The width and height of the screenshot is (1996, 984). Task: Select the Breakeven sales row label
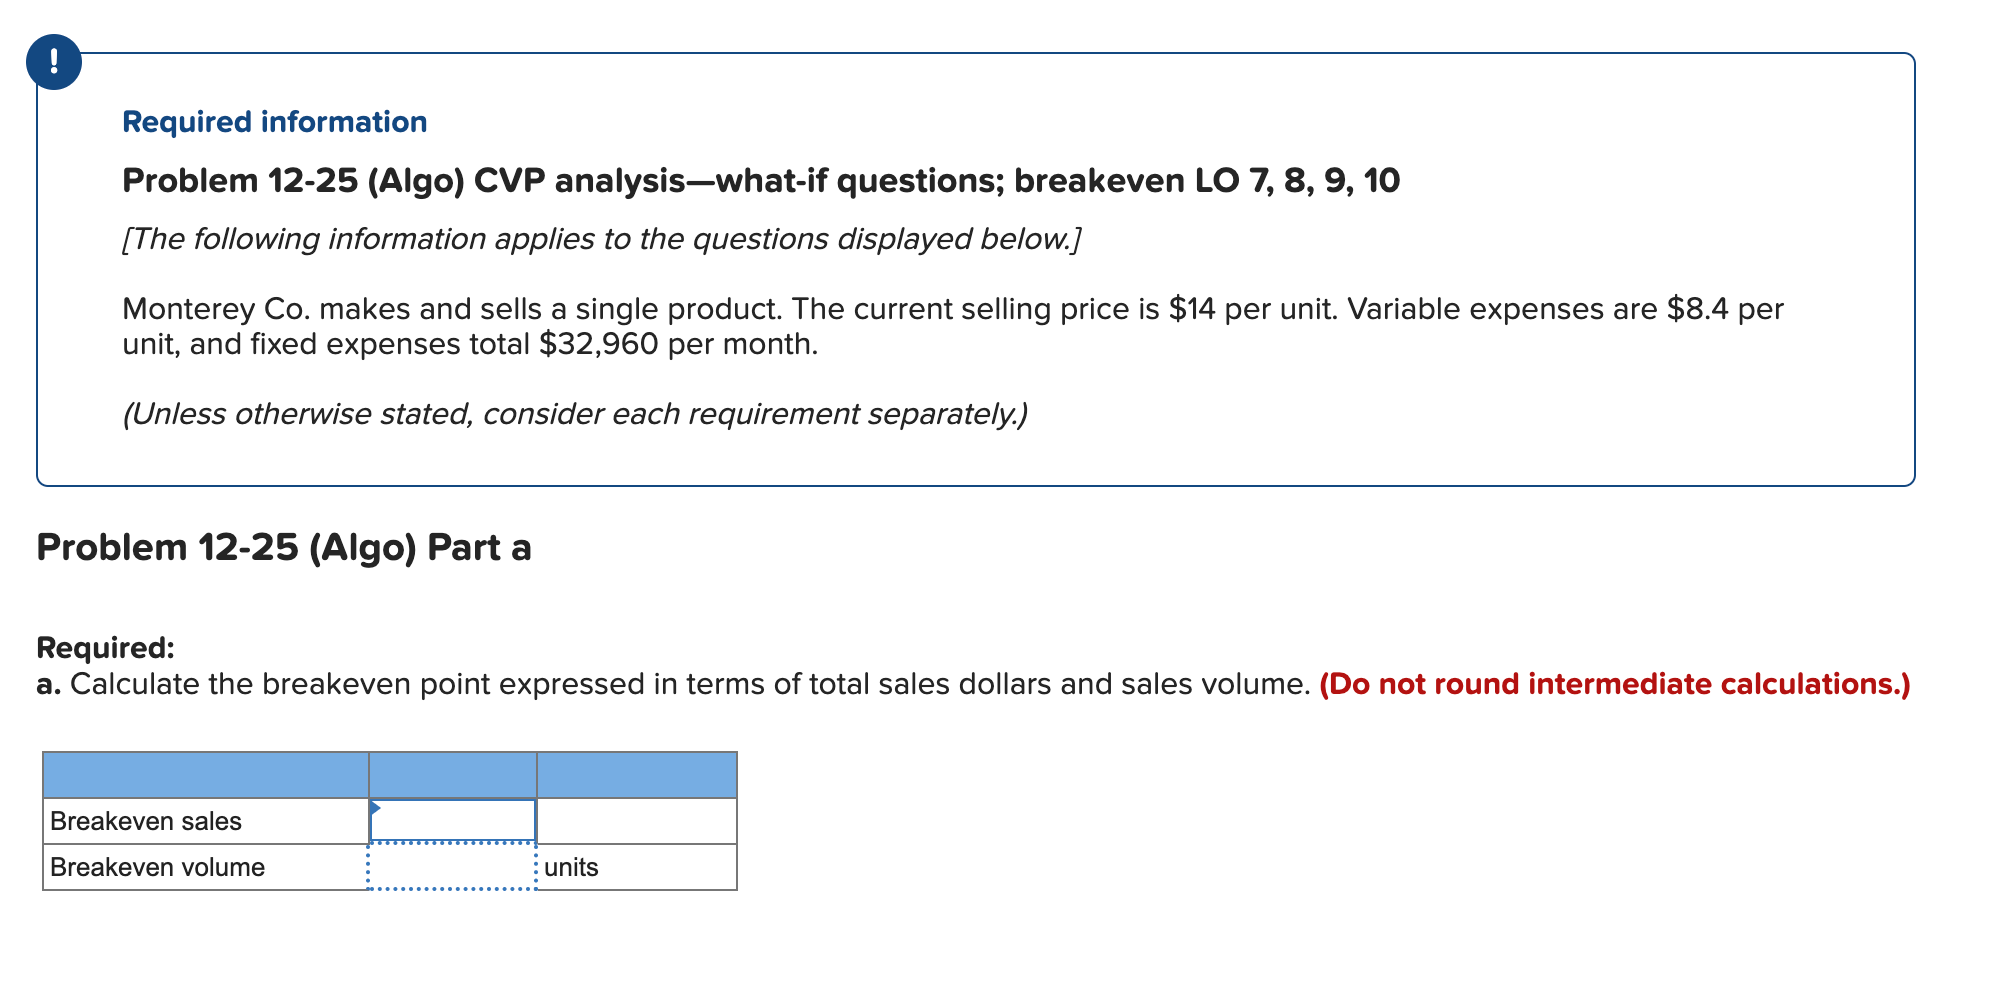[146, 820]
